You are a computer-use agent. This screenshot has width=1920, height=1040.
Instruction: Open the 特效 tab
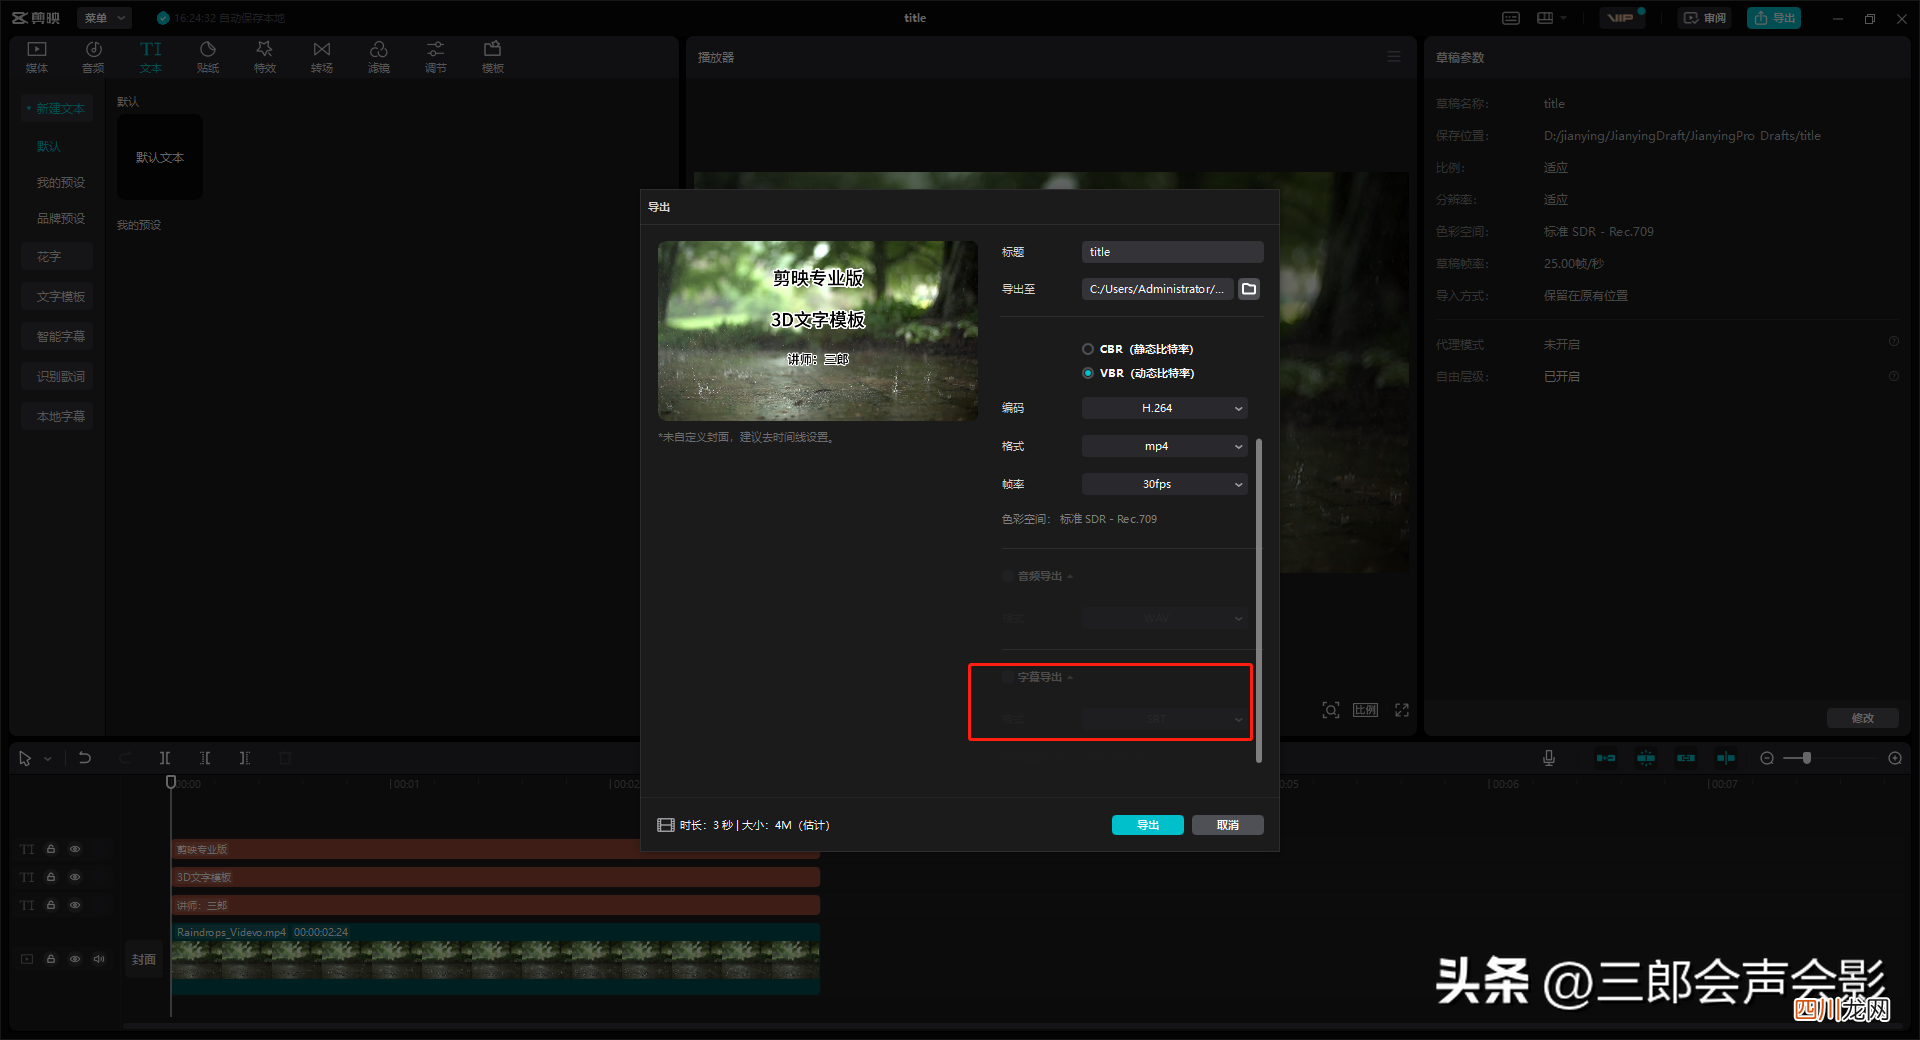[x=265, y=57]
